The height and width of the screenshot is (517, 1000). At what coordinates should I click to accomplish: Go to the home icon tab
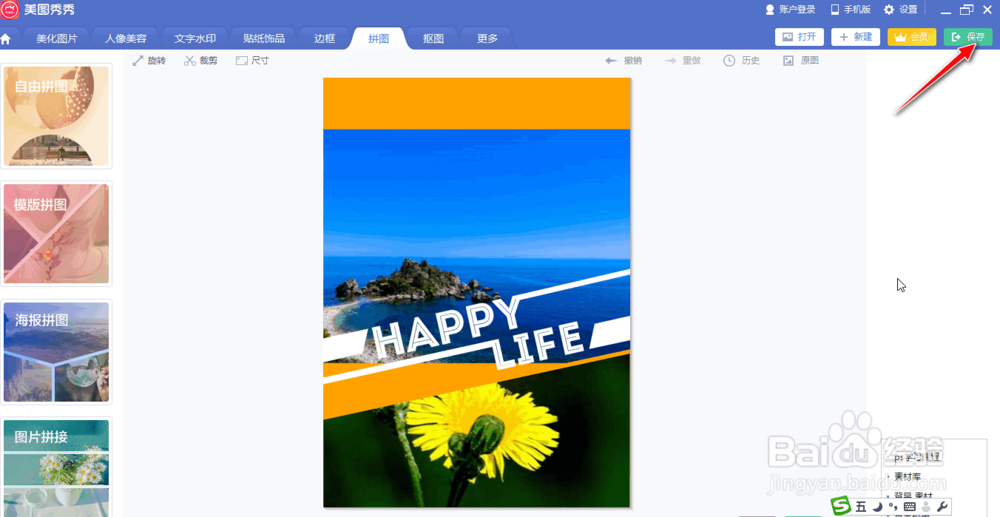[x=6, y=39]
